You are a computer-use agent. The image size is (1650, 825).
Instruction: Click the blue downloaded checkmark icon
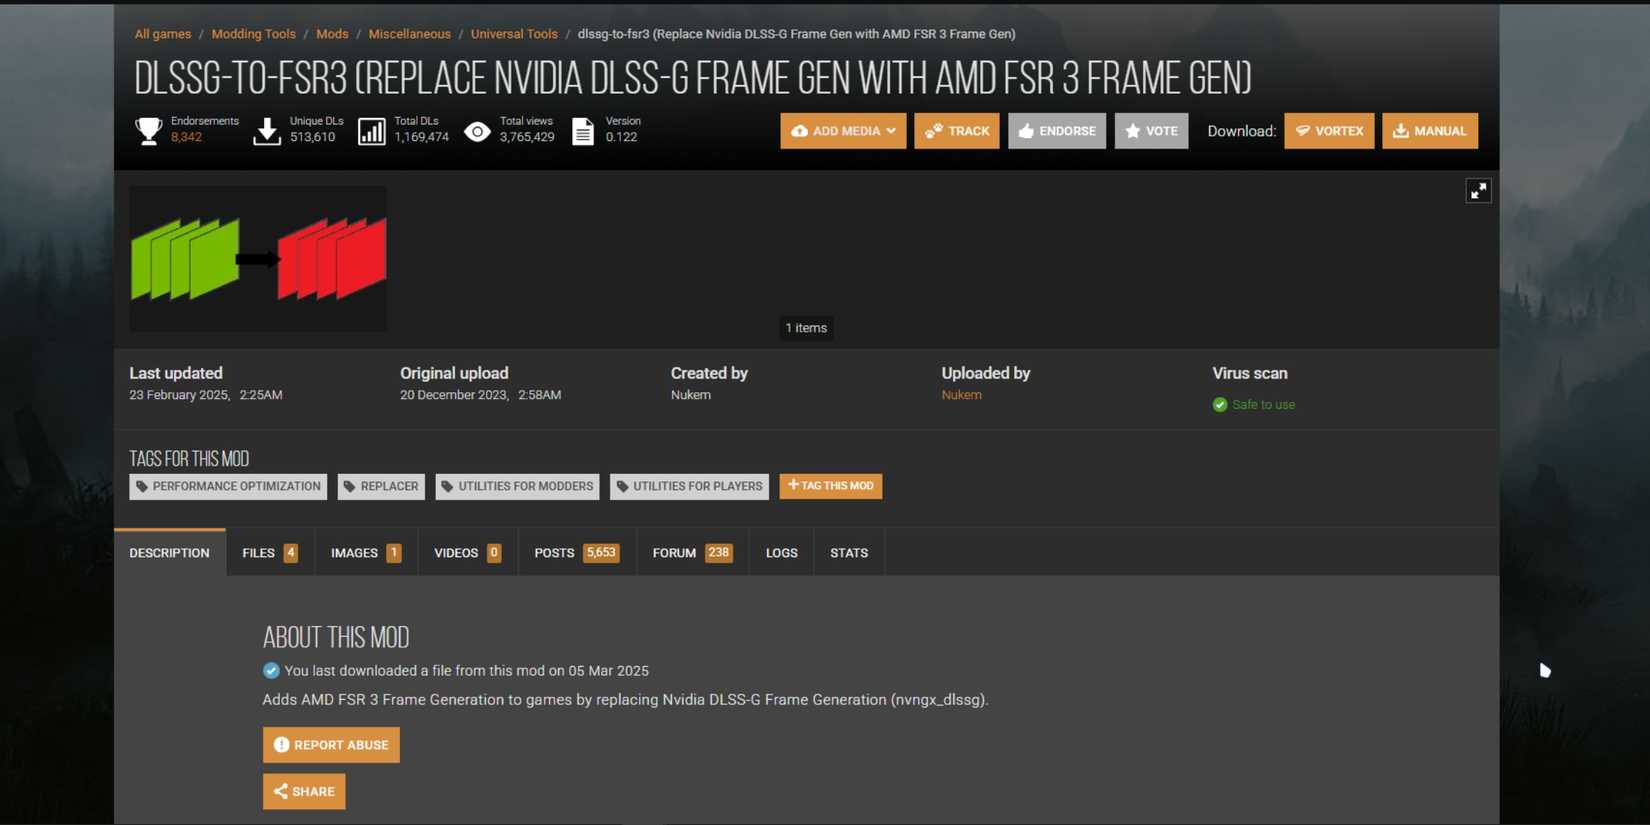click(x=271, y=671)
